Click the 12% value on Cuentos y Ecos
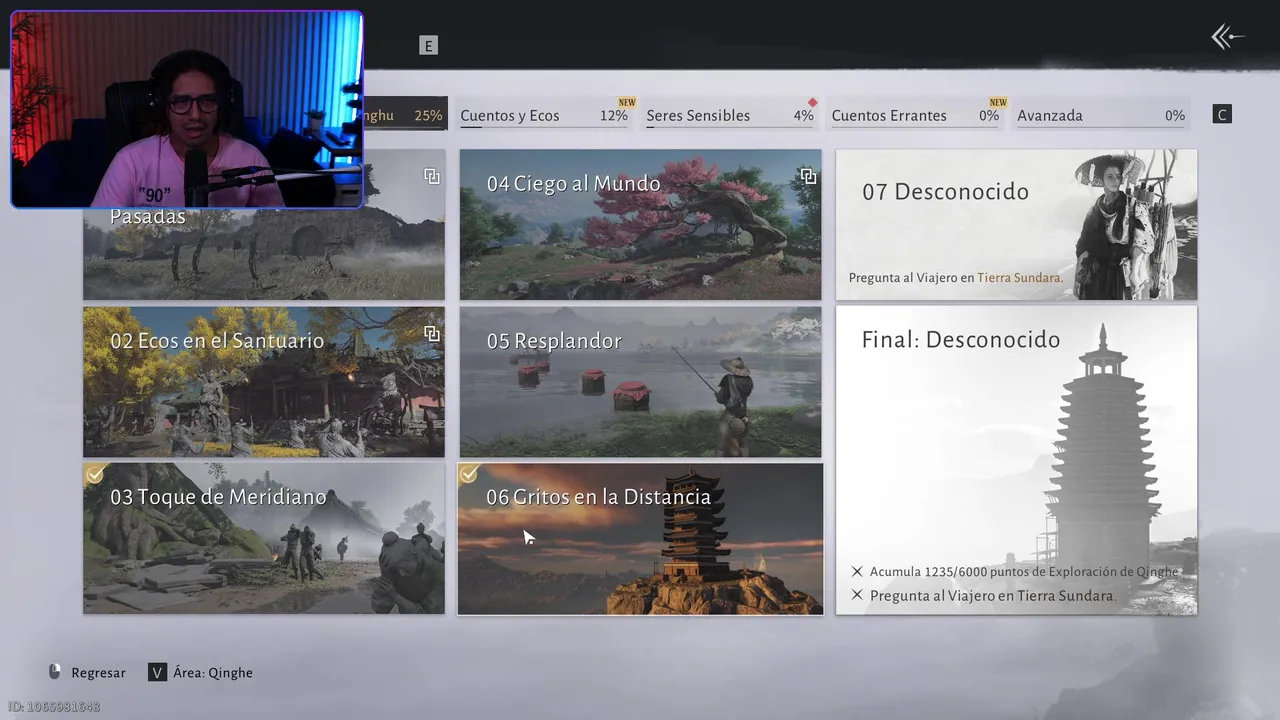 (614, 116)
